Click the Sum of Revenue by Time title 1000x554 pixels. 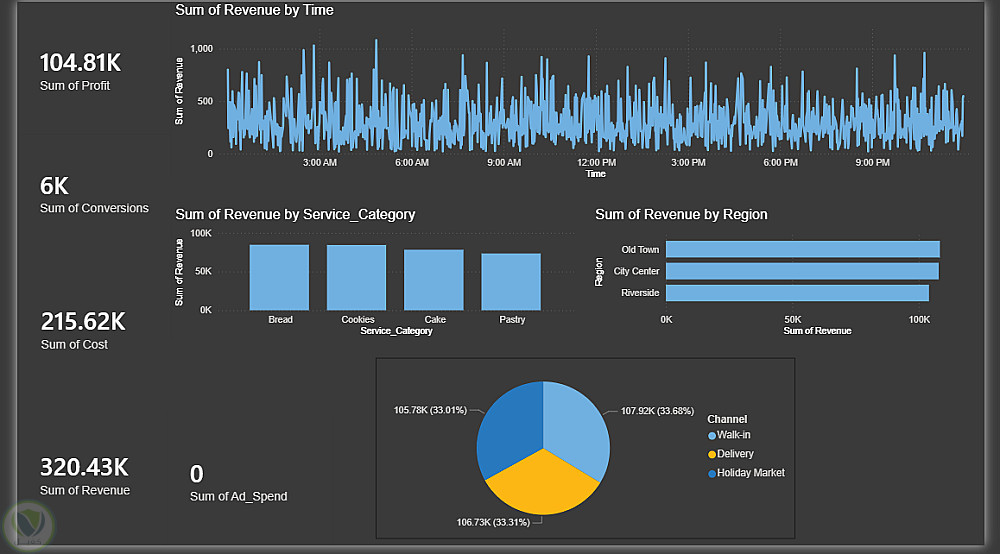(254, 10)
